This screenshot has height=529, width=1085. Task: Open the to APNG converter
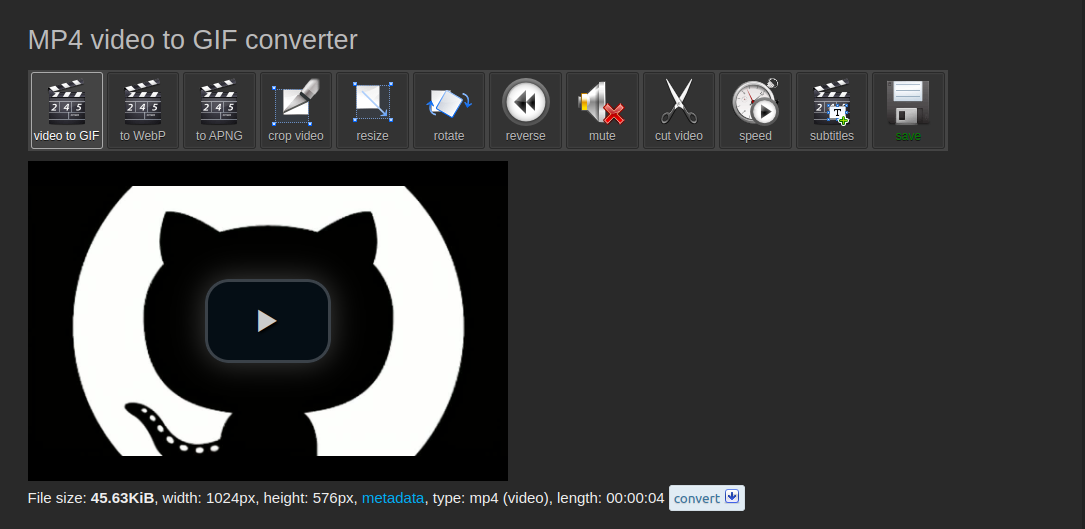pyautogui.click(x=219, y=110)
